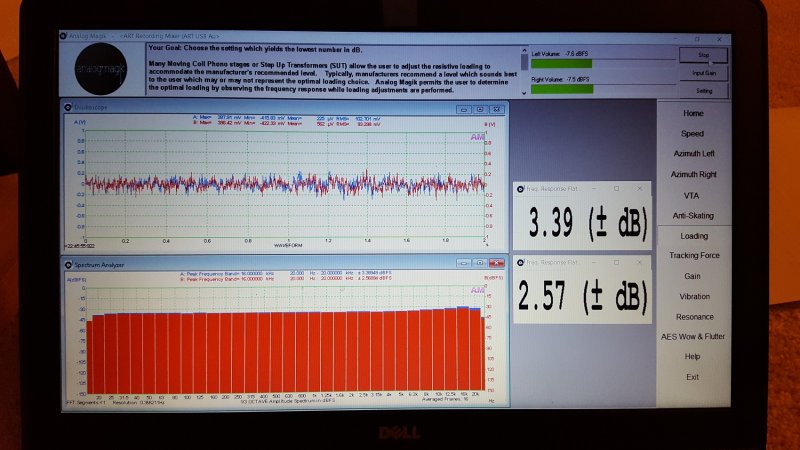800x450 pixels.
Task: Maximize the Oscilloscope sub-window
Action: click(480, 109)
